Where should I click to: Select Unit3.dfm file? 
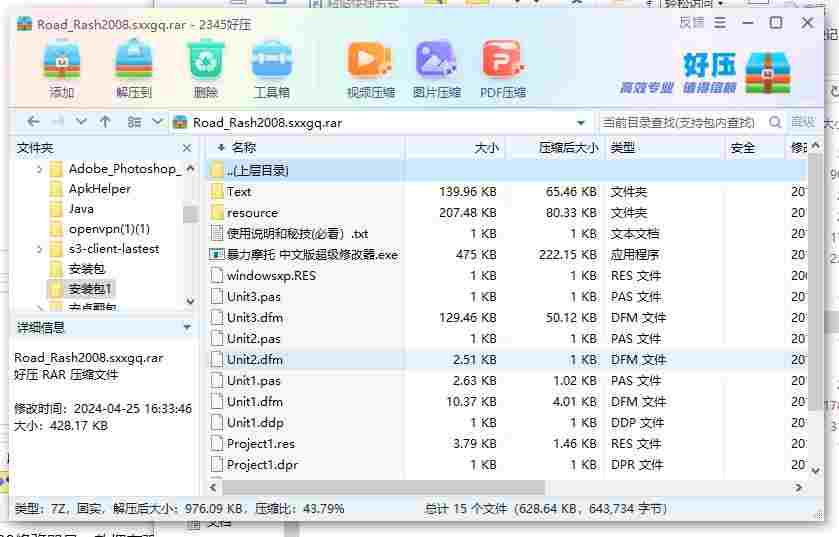255,317
